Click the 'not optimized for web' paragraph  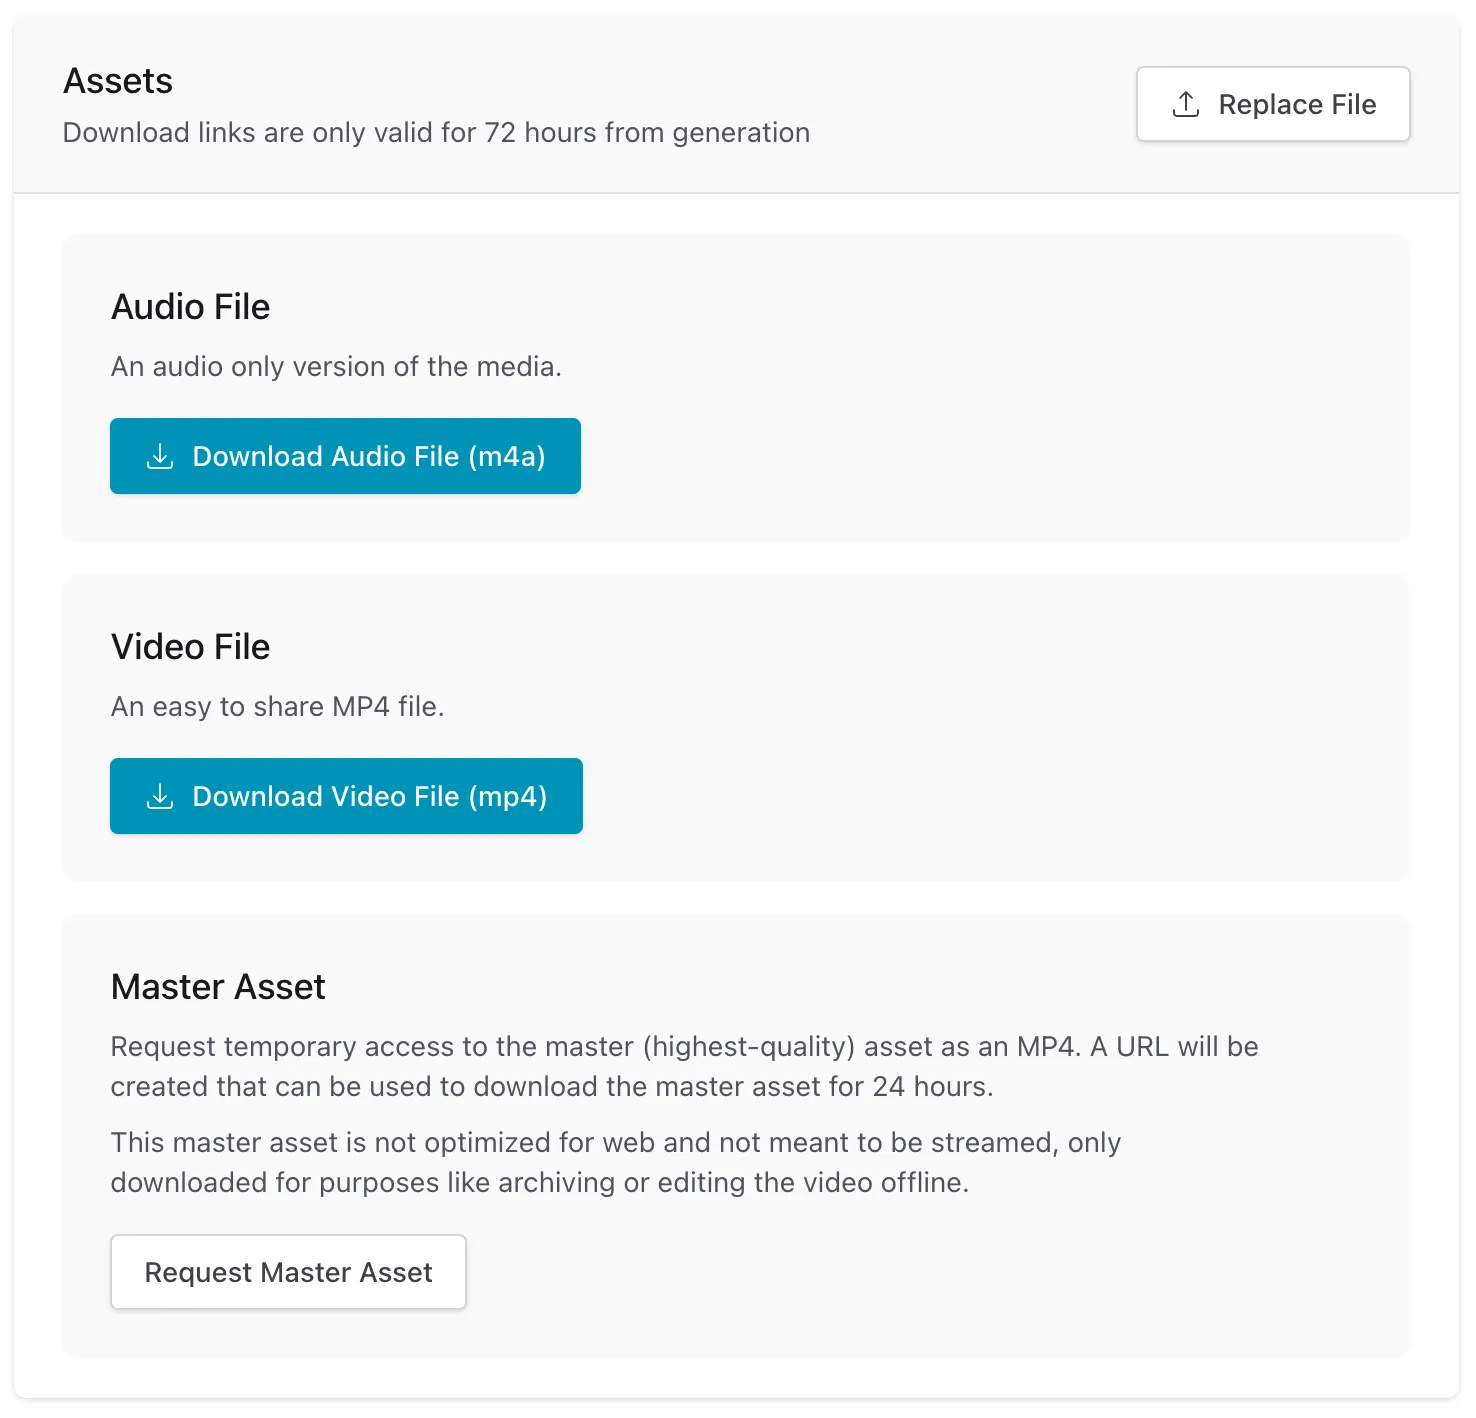[x=615, y=1162]
